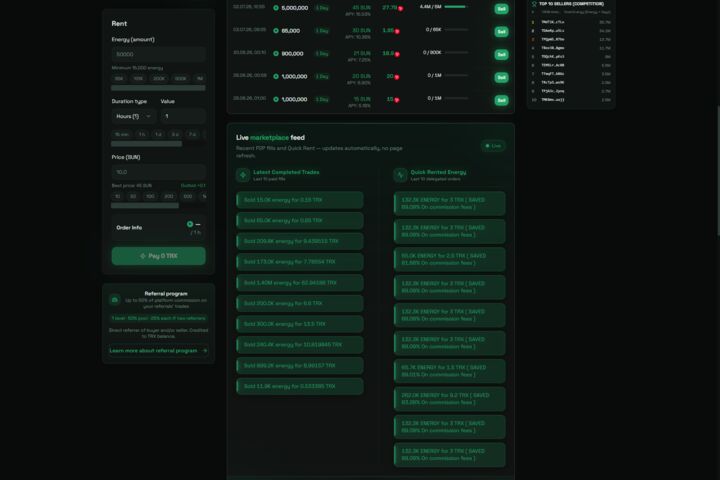Select the 7 d duration preset
The image size is (720, 480).
coord(192,134)
